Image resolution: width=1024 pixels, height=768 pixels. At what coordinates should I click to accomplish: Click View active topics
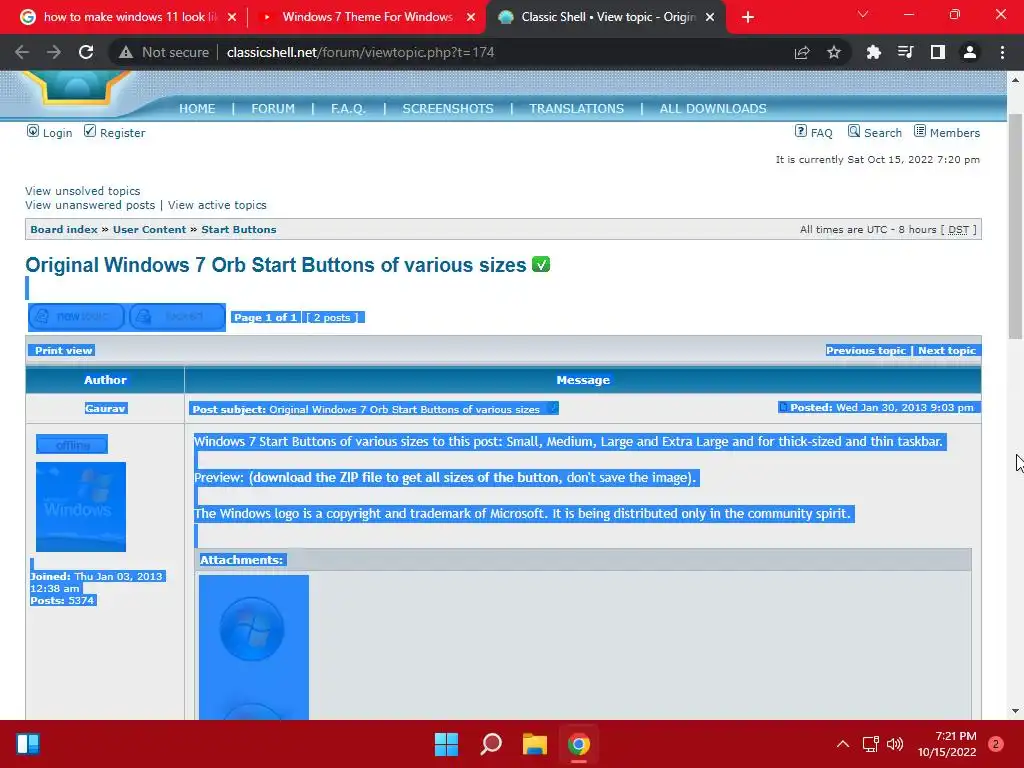(x=217, y=205)
